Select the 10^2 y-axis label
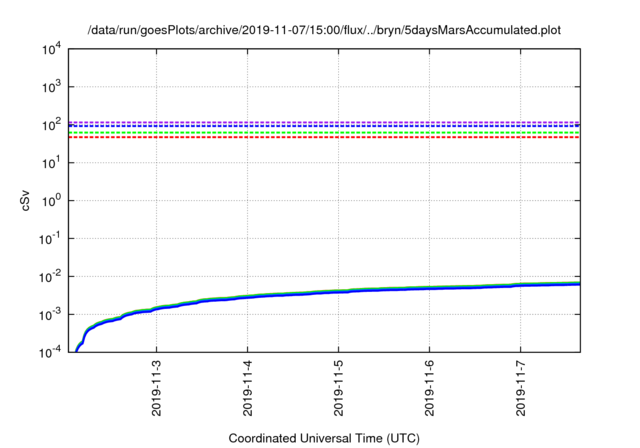The width and height of the screenshot is (640, 448). pyautogui.click(x=51, y=124)
